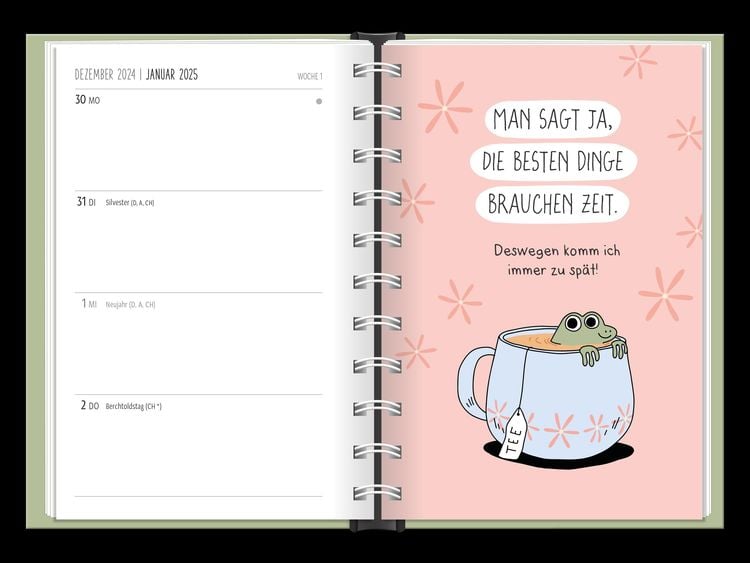Screen dimensions: 750x563
Task: Click the "JANUAR 2025" header label
Action: click(174, 75)
